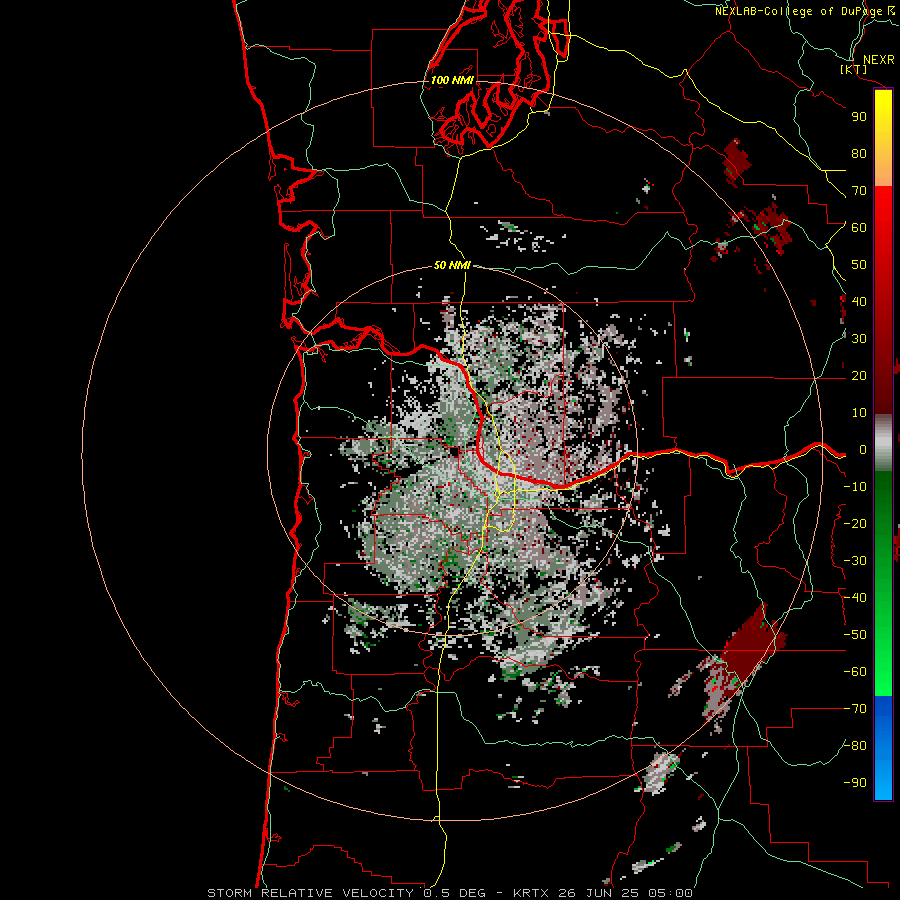900x900 pixels.
Task: Click the 0 value on the velocity scale
Action: tap(863, 450)
